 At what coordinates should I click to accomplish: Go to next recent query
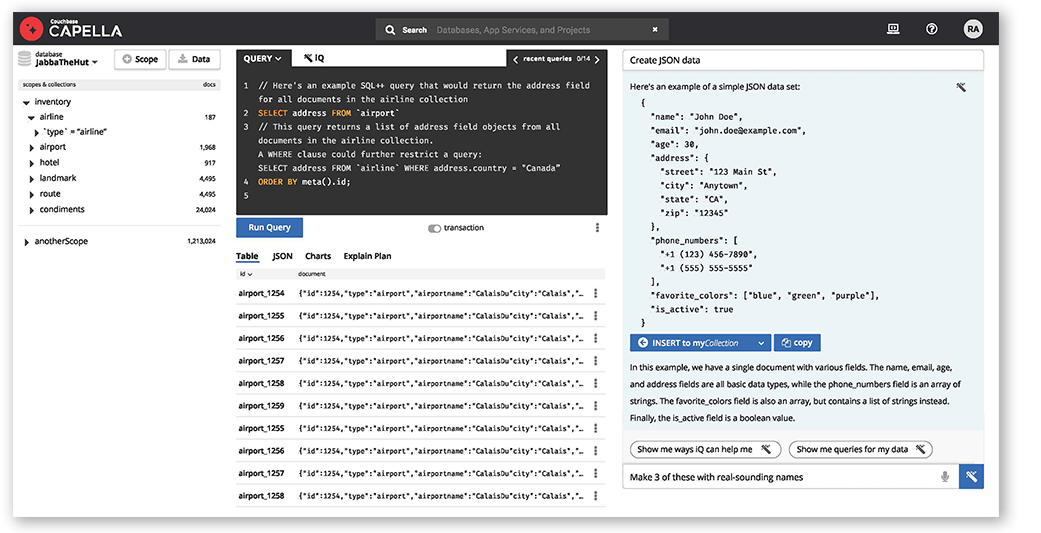[597, 59]
